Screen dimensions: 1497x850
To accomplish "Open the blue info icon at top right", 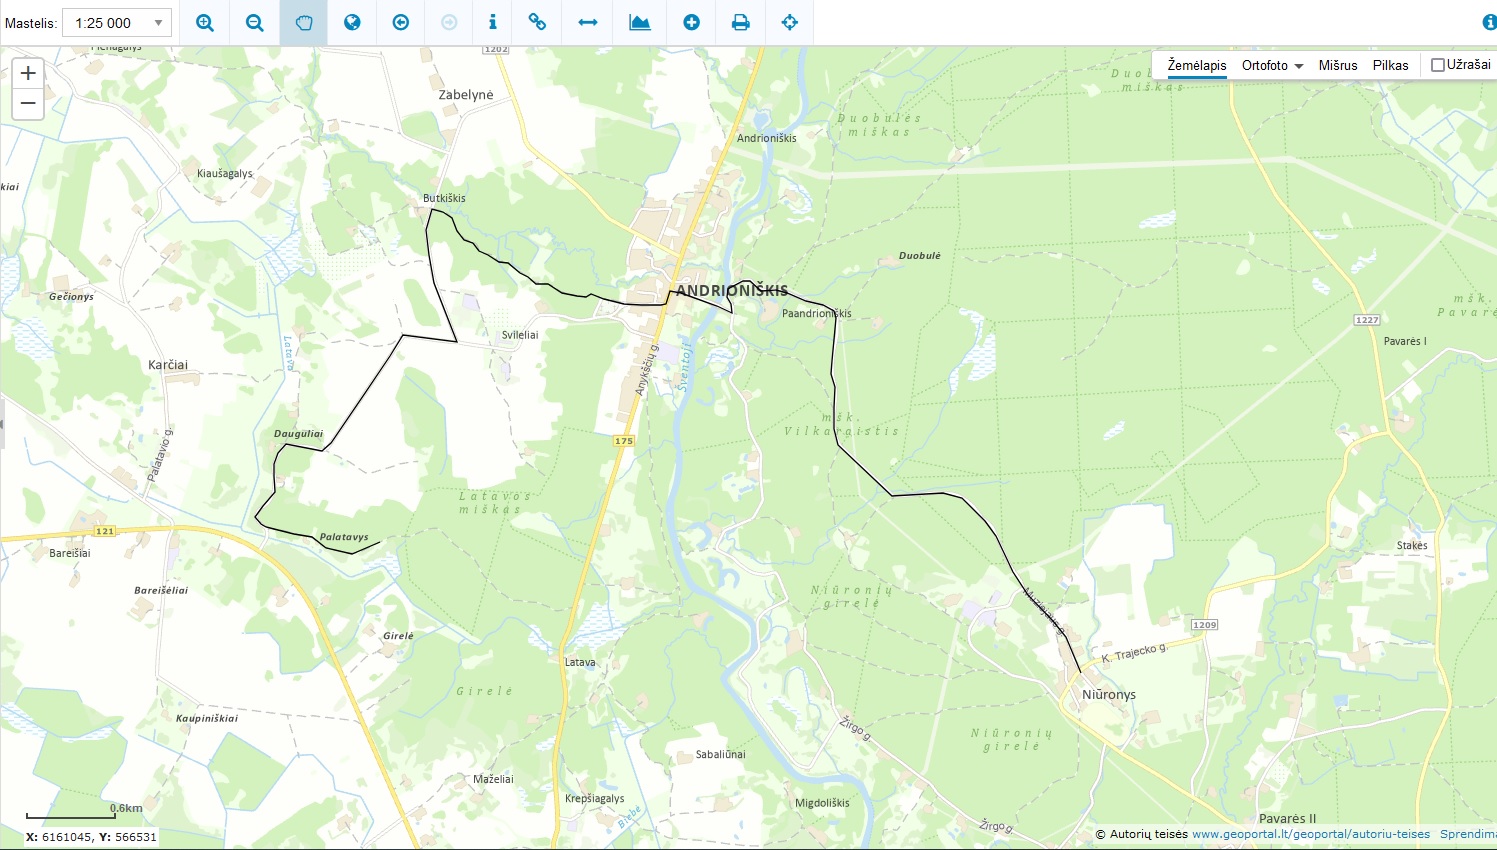I will click(x=1489, y=22).
